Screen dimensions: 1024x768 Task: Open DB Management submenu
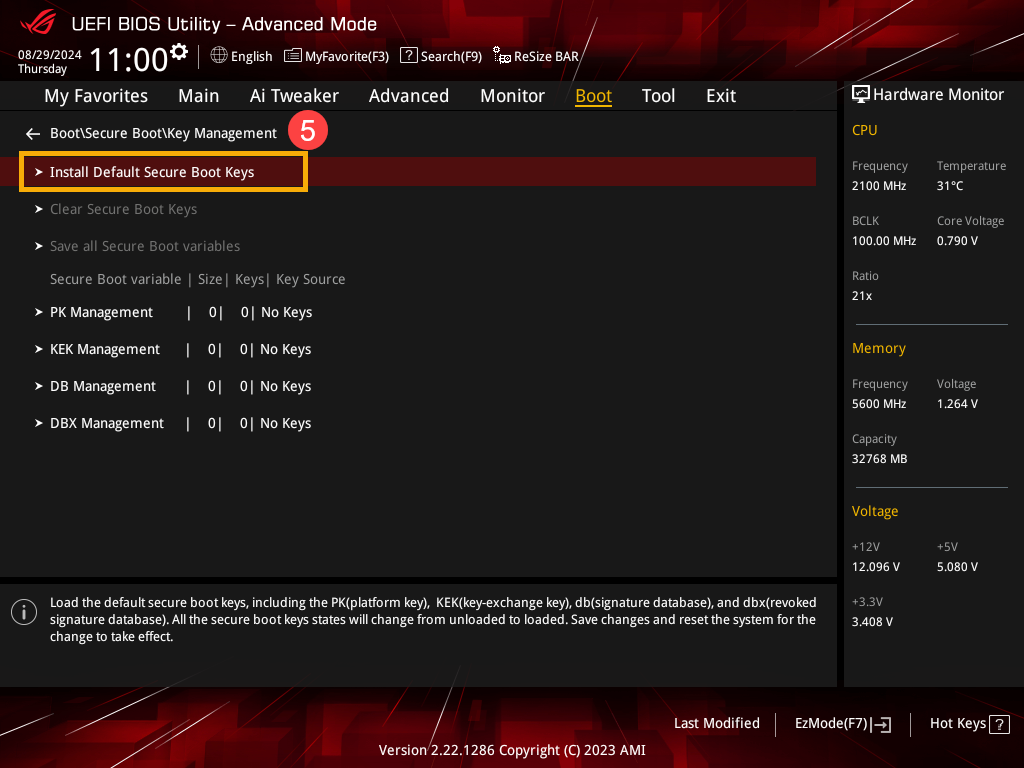pos(102,386)
